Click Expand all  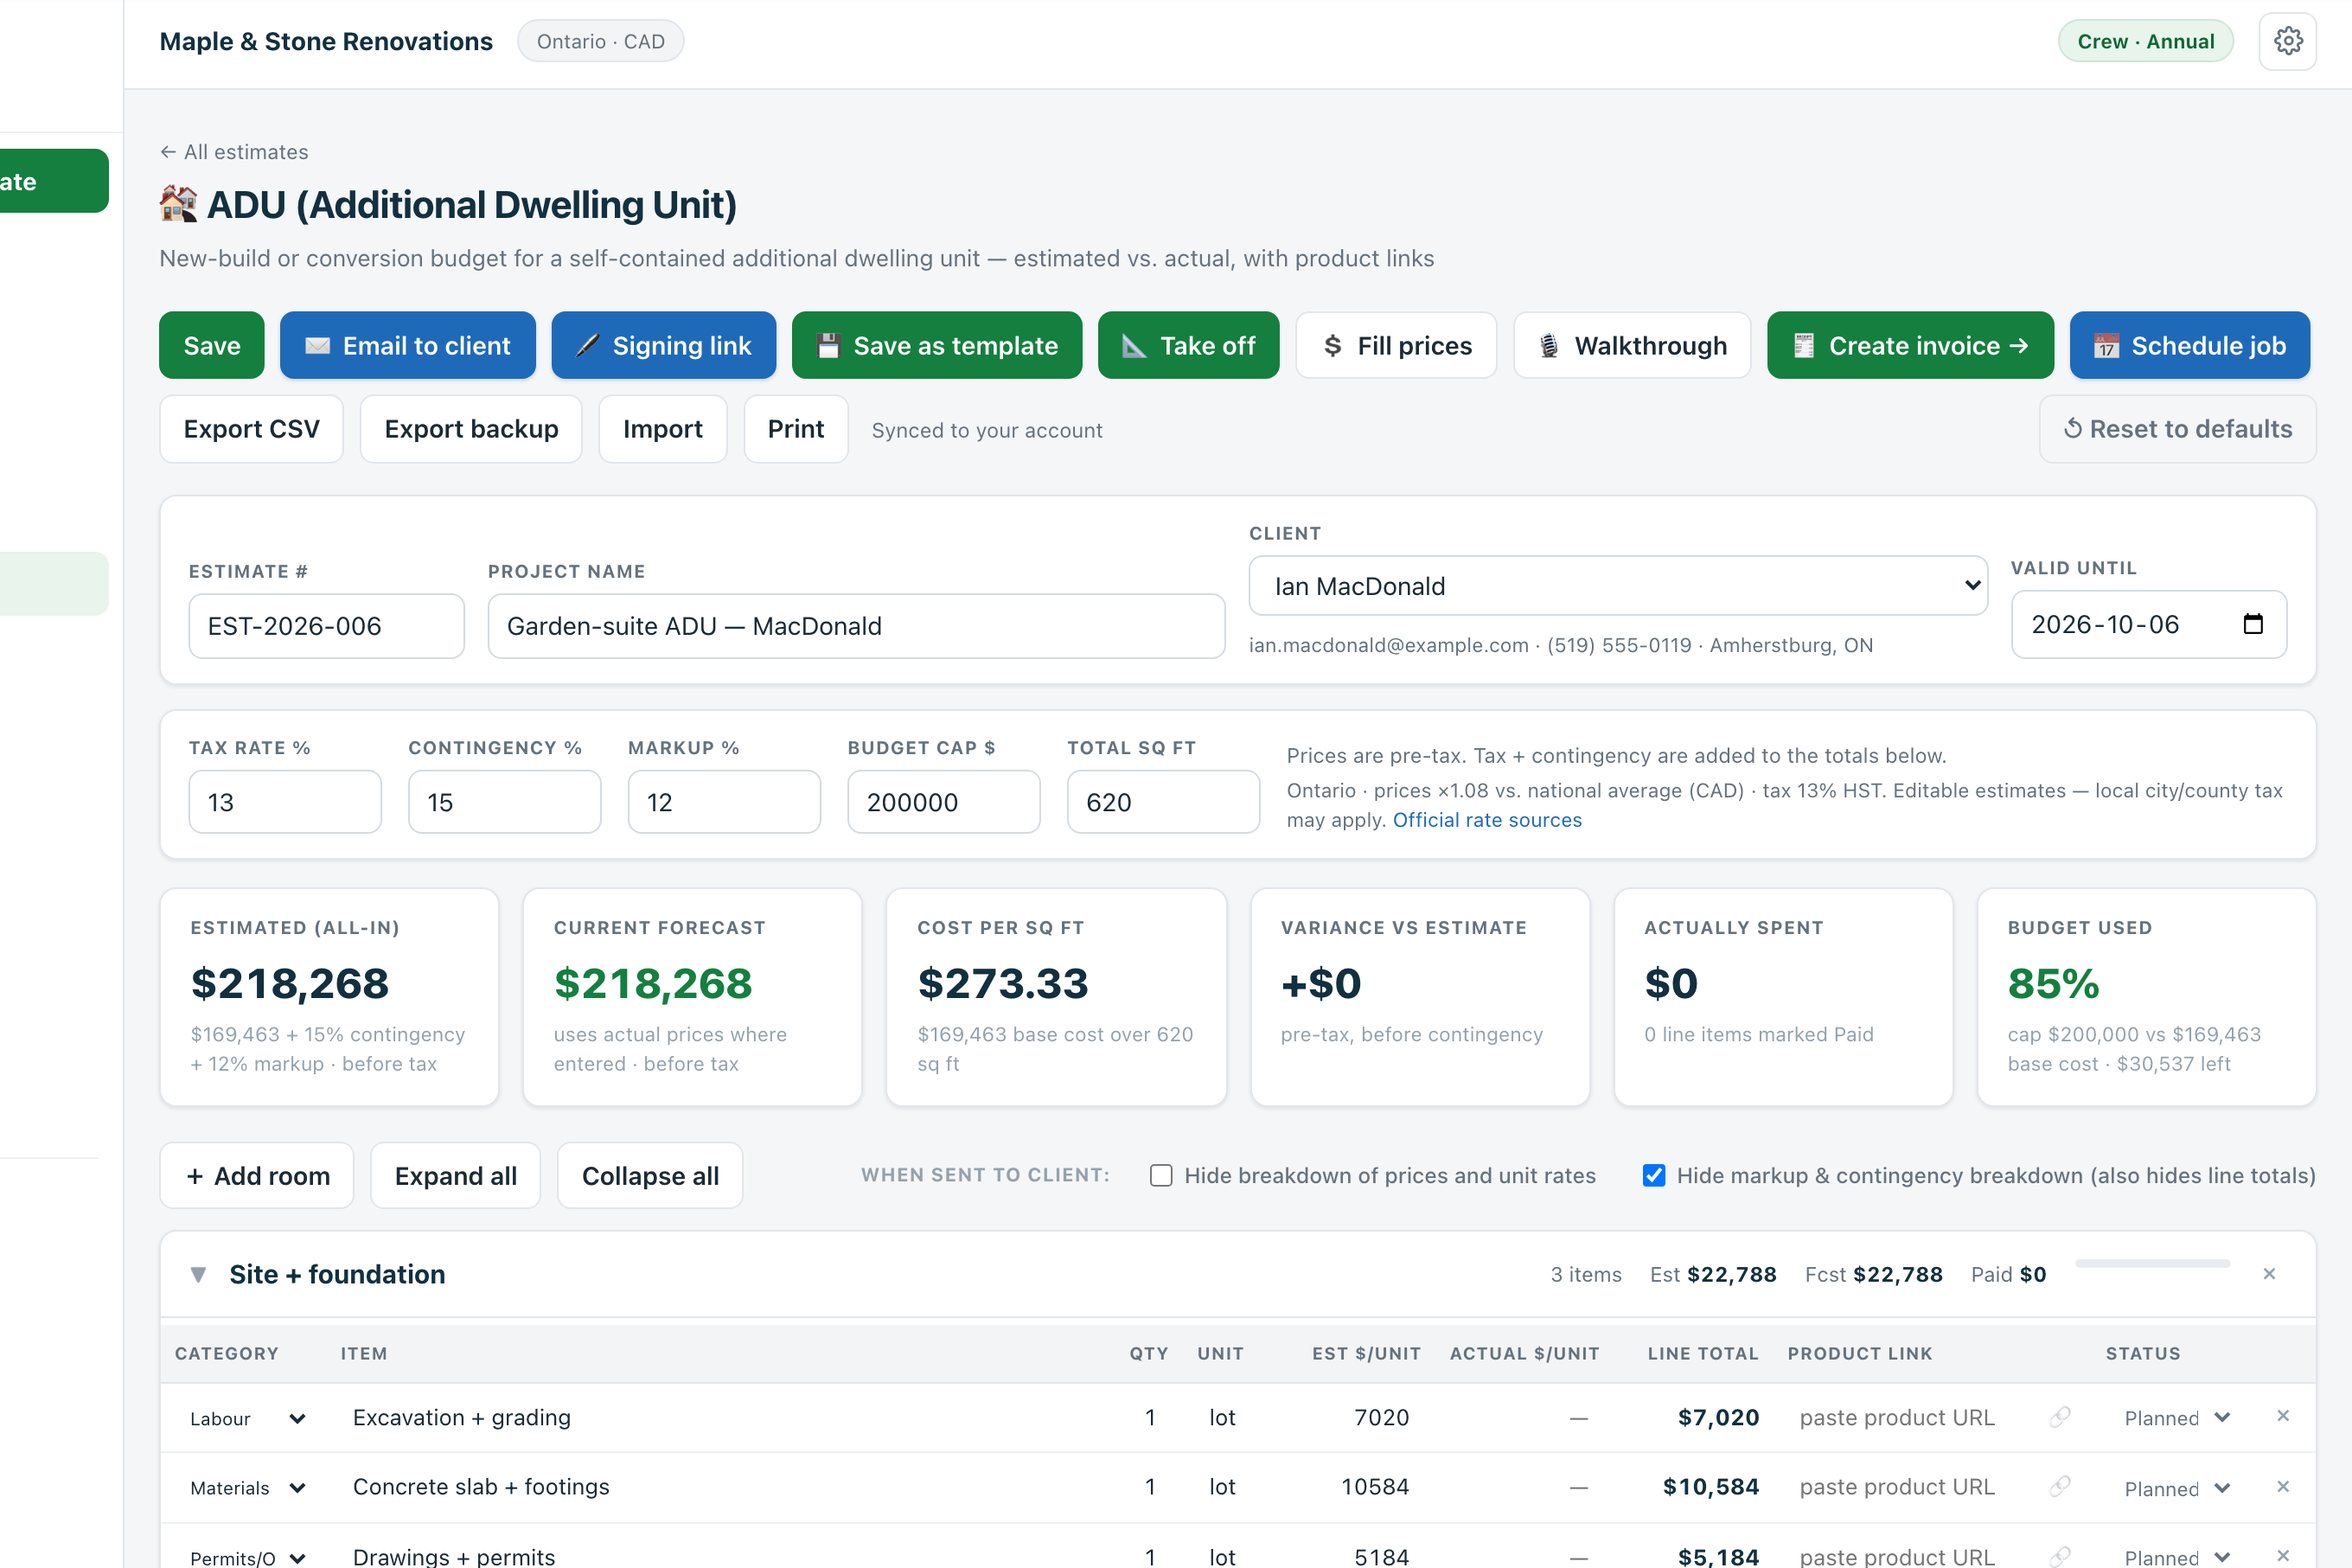tap(455, 1175)
